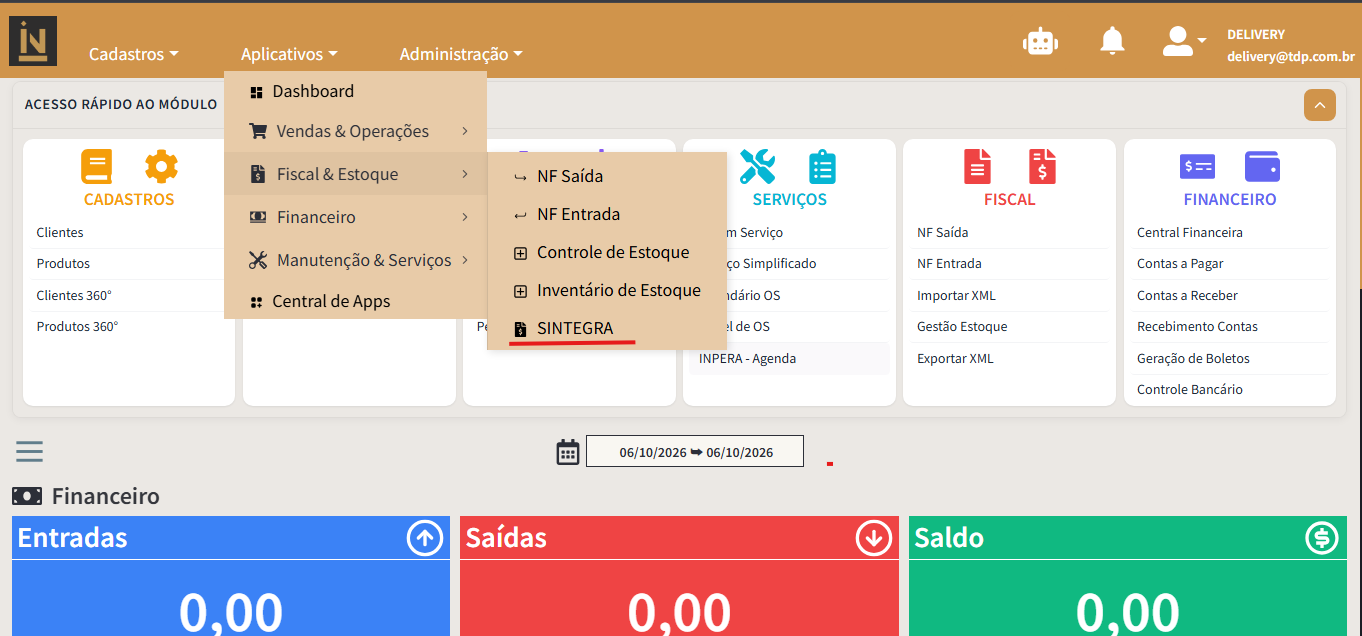The height and width of the screenshot is (636, 1362).
Task: Click the Financeiro money check icon
Action: click(x=1197, y=166)
